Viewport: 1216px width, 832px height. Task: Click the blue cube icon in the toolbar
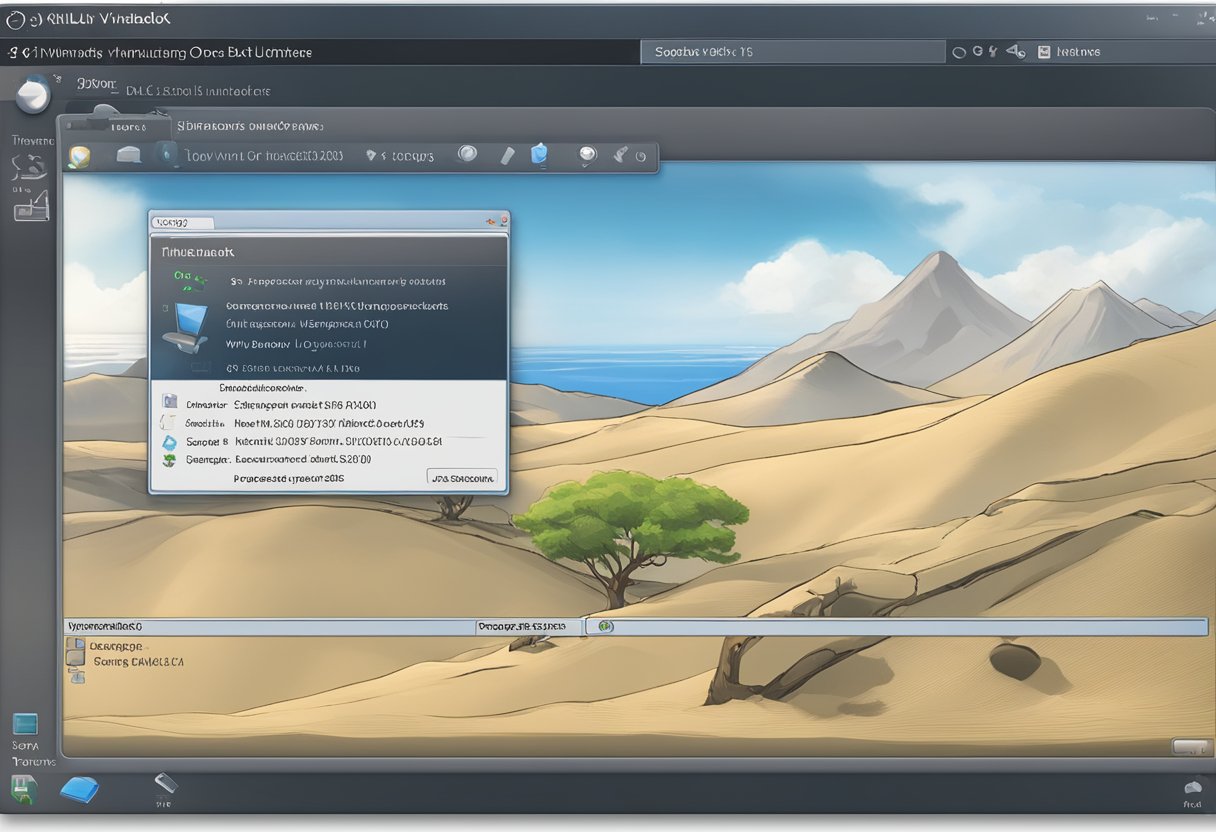[539, 154]
